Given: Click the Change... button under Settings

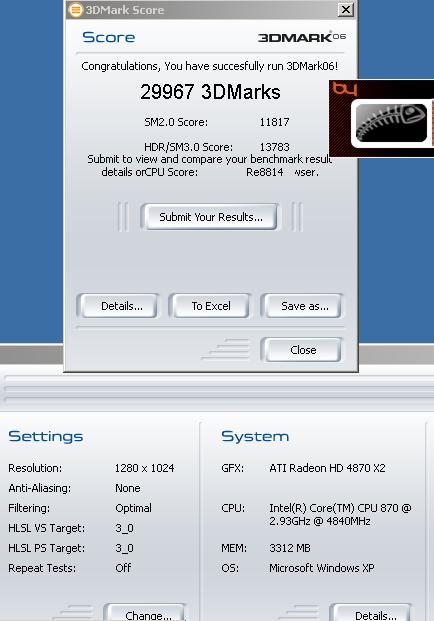Looking at the screenshot, I should point(146,613).
